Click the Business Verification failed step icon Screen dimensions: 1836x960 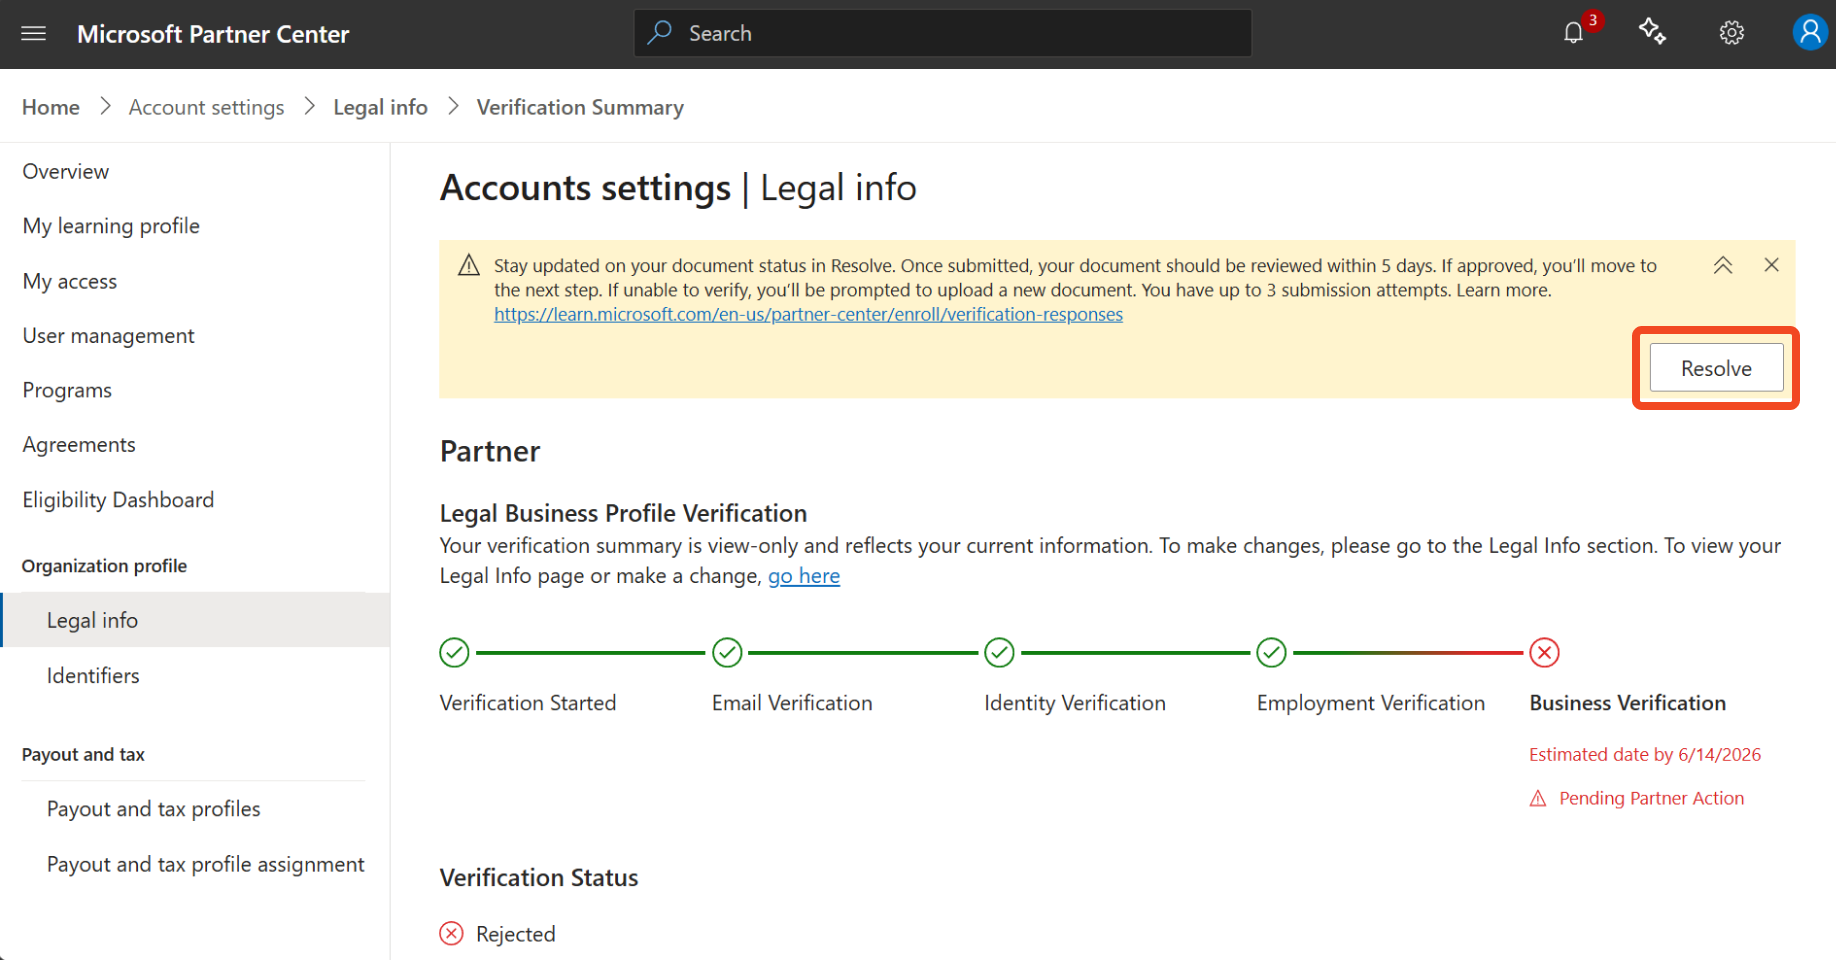(1544, 653)
